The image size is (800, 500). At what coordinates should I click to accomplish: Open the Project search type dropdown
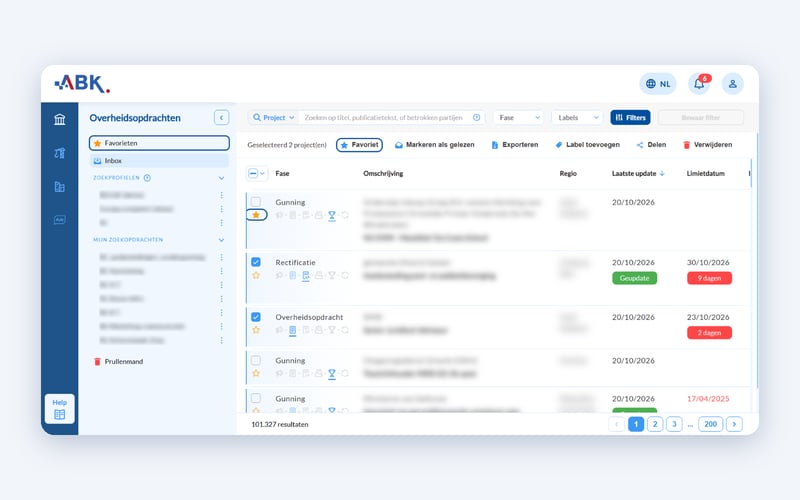274,117
